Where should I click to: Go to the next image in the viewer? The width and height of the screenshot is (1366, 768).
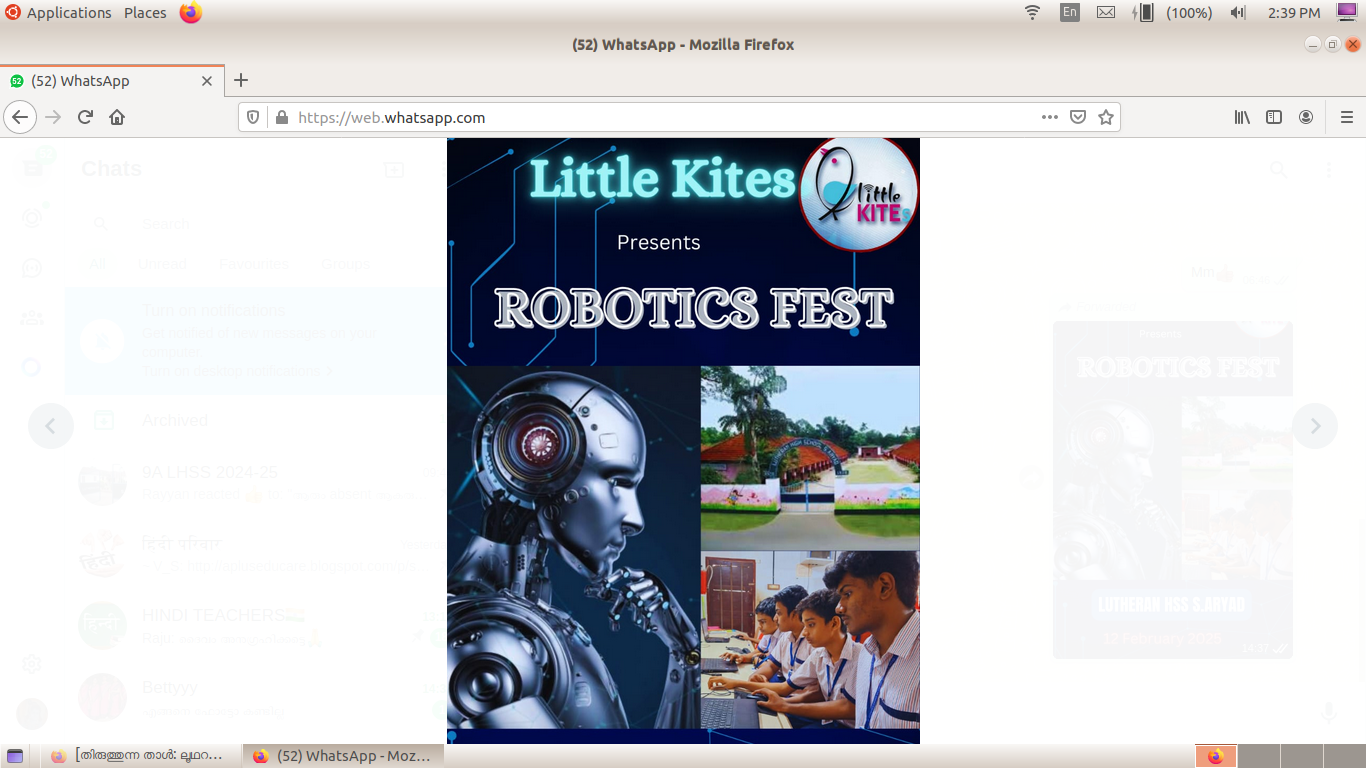pyautogui.click(x=1315, y=426)
